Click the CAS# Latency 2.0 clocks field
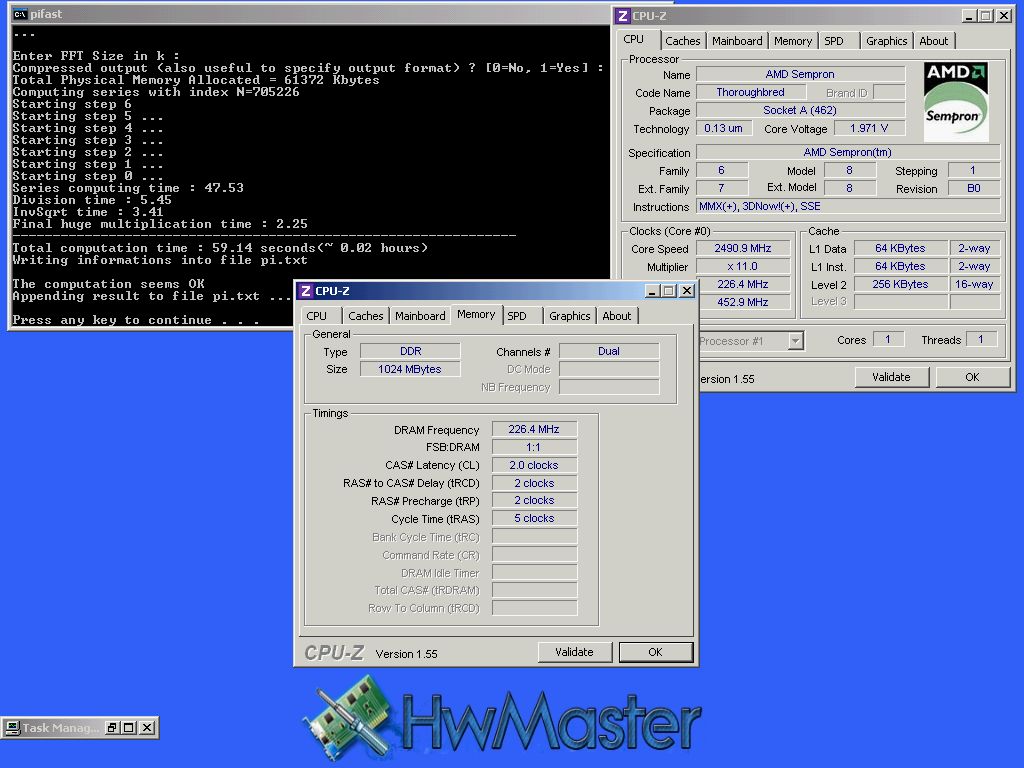 tap(534, 466)
